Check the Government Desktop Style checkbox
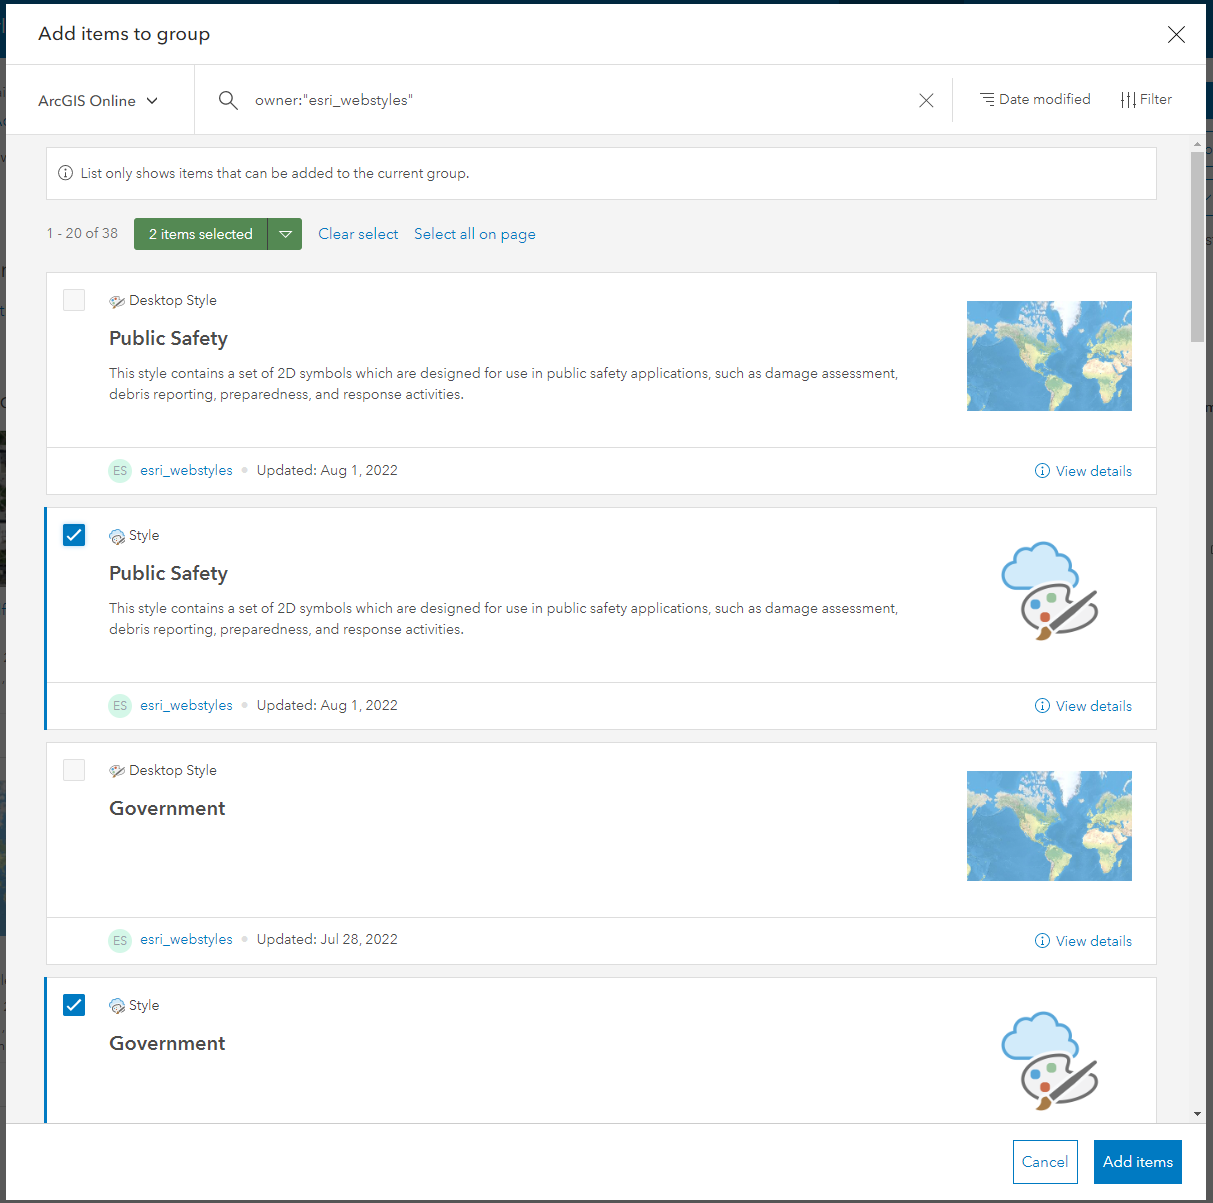The width and height of the screenshot is (1213, 1203). [x=74, y=770]
